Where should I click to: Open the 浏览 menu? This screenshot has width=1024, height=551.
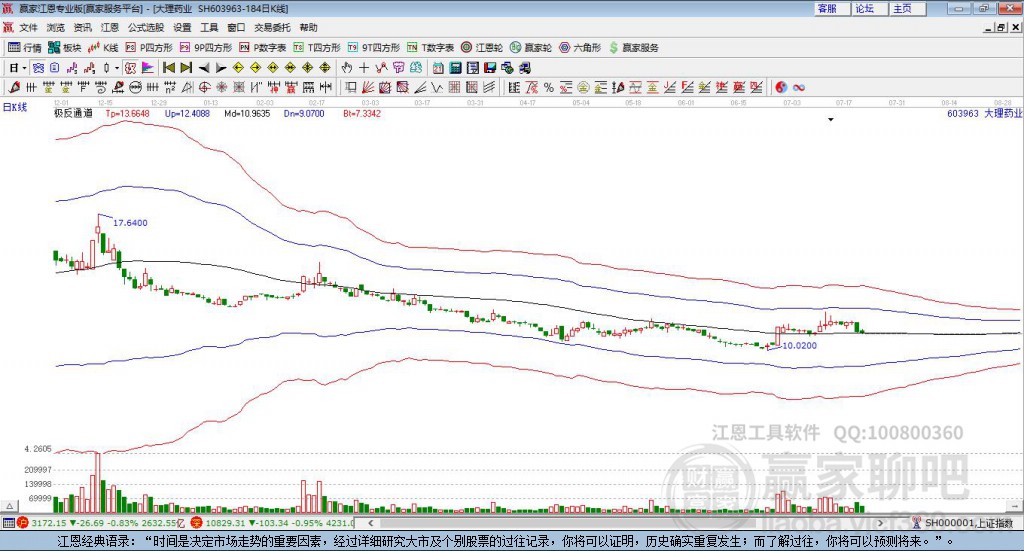coord(56,27)
